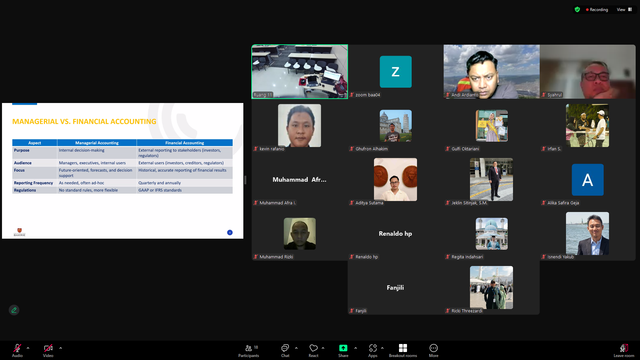Click the muted mic icon beside kevin rafanio
This screenshot has height=360, width=640.
click(256, 149)
